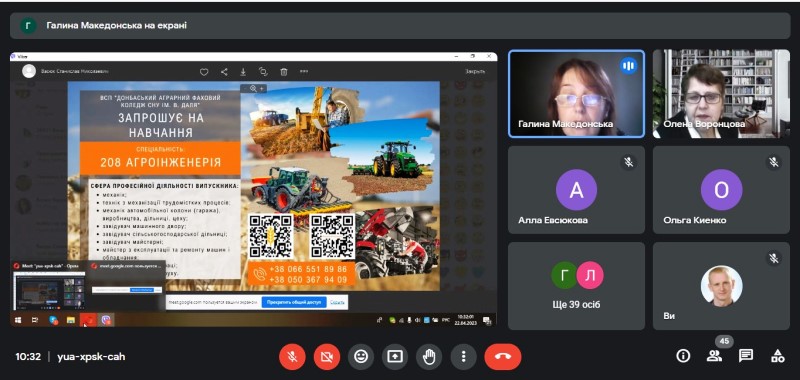Click the 'Скрыть' link in sharing bar
800x380 pixels.
pos(337,302)
